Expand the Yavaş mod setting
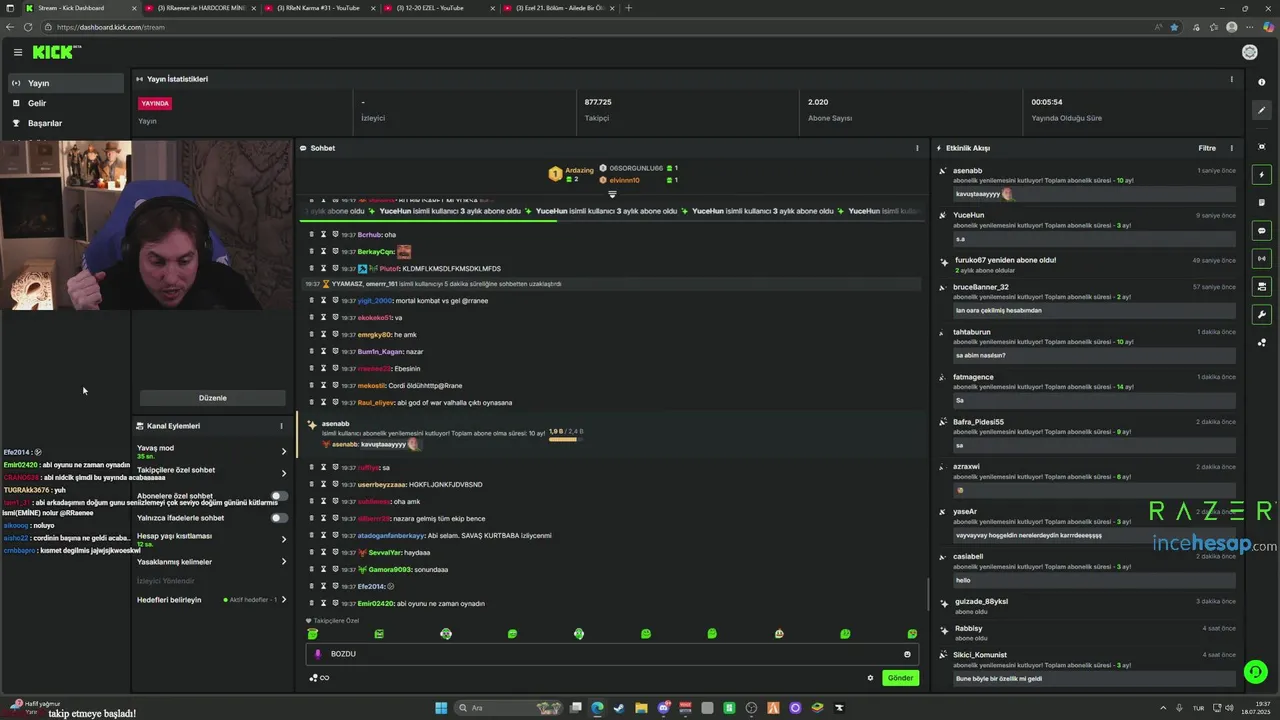The width and height of the screenshot is (1280, 720). 283,451
